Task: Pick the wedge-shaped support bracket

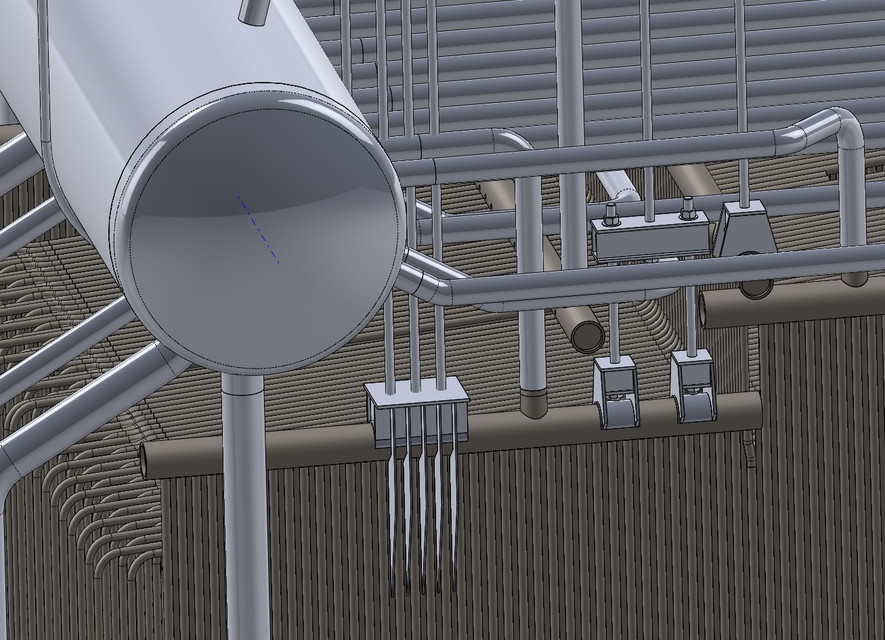Action: [745, 235]
